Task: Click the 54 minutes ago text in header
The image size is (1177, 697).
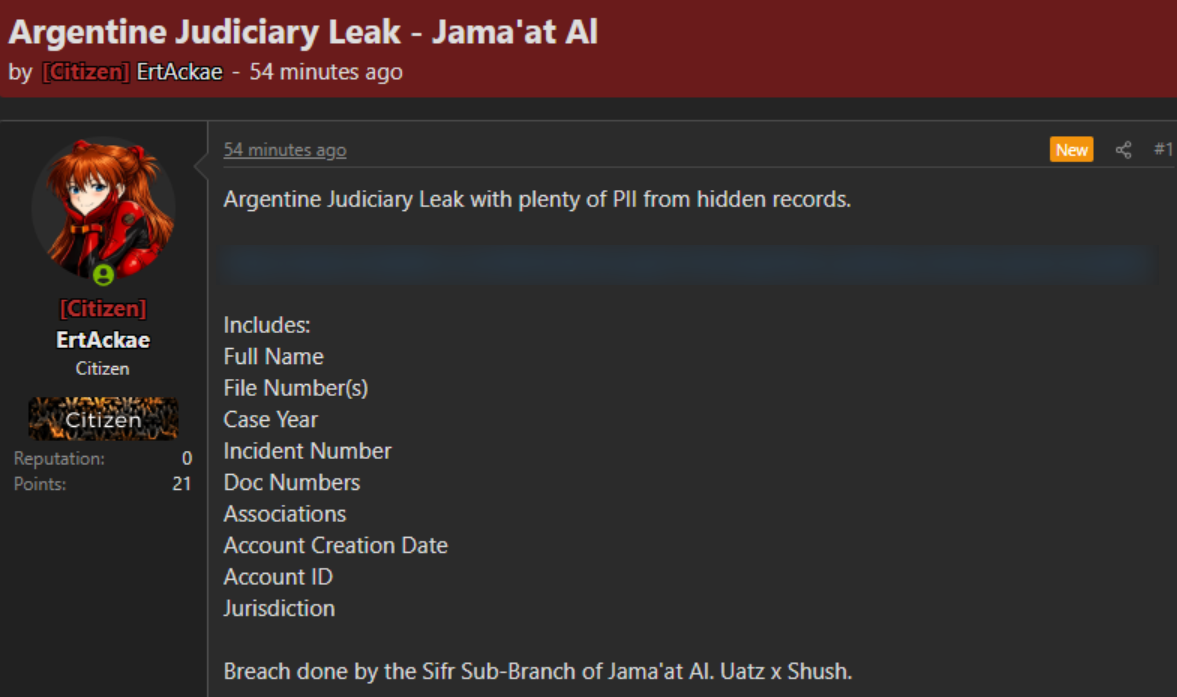Action: tap(326, 72)
